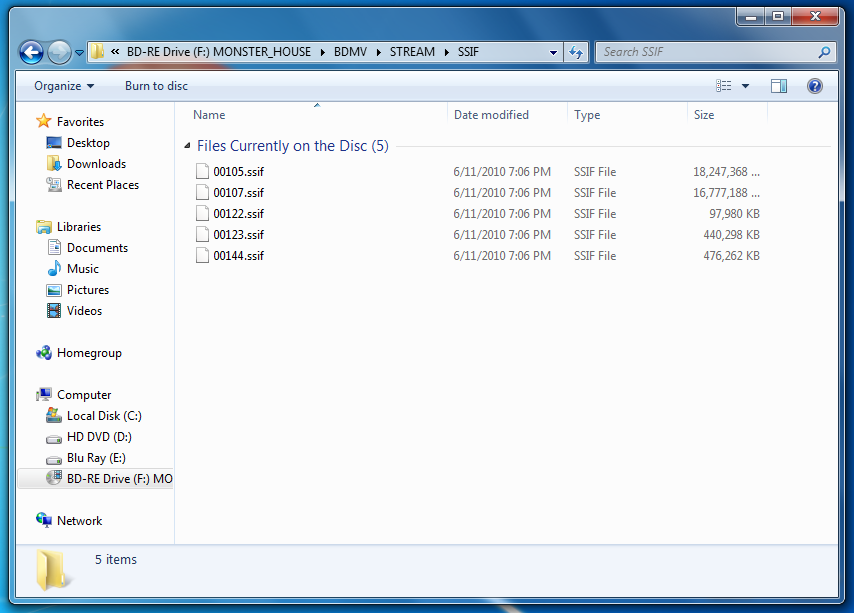The width and height of the screenshot is (854, 613).
Task: Open Recent Places in sidebar
Action: (103, 185)
